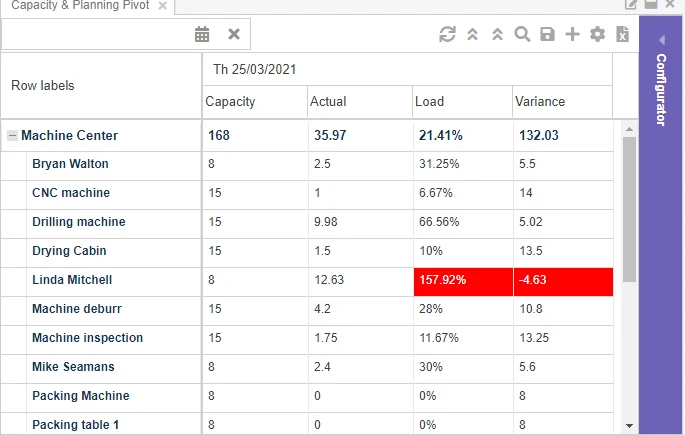Export pivot to Excel

623,34
